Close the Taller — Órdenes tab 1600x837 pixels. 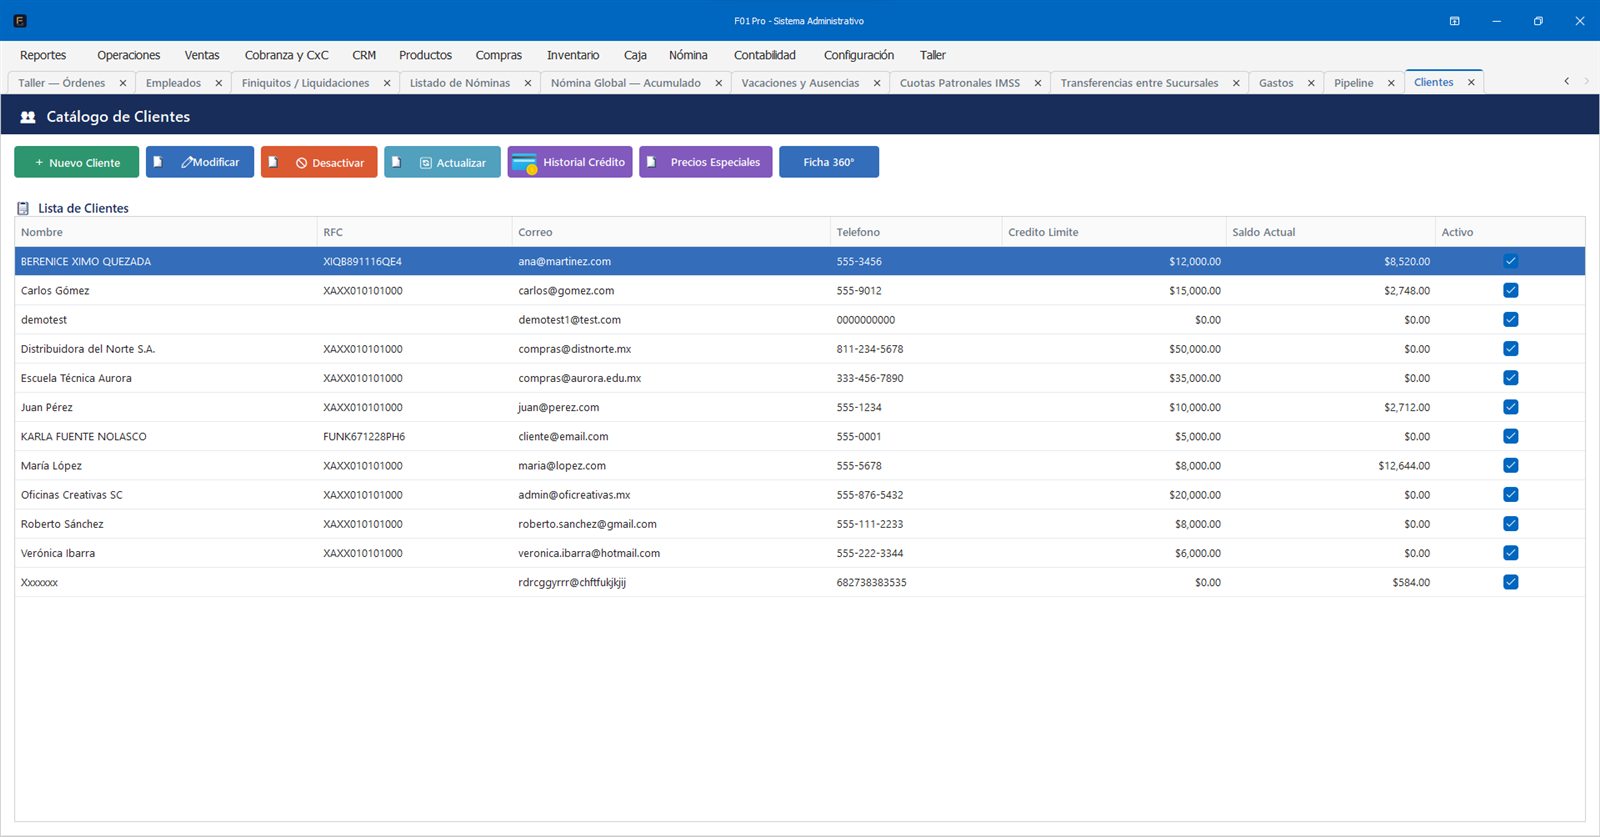[x=123, y=83]
